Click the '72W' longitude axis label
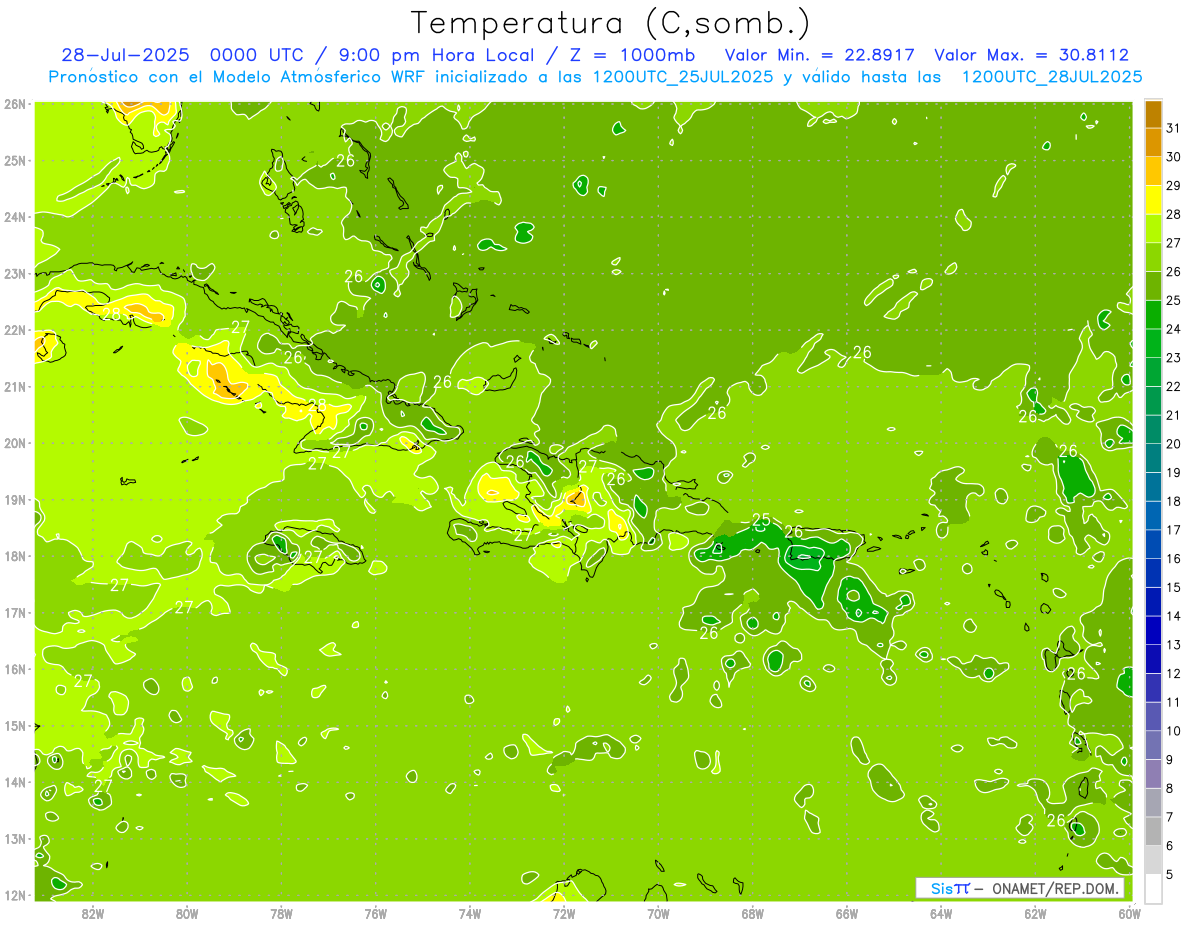The width and height of the screenshot is (1200, 927). [x=564, y=913]
